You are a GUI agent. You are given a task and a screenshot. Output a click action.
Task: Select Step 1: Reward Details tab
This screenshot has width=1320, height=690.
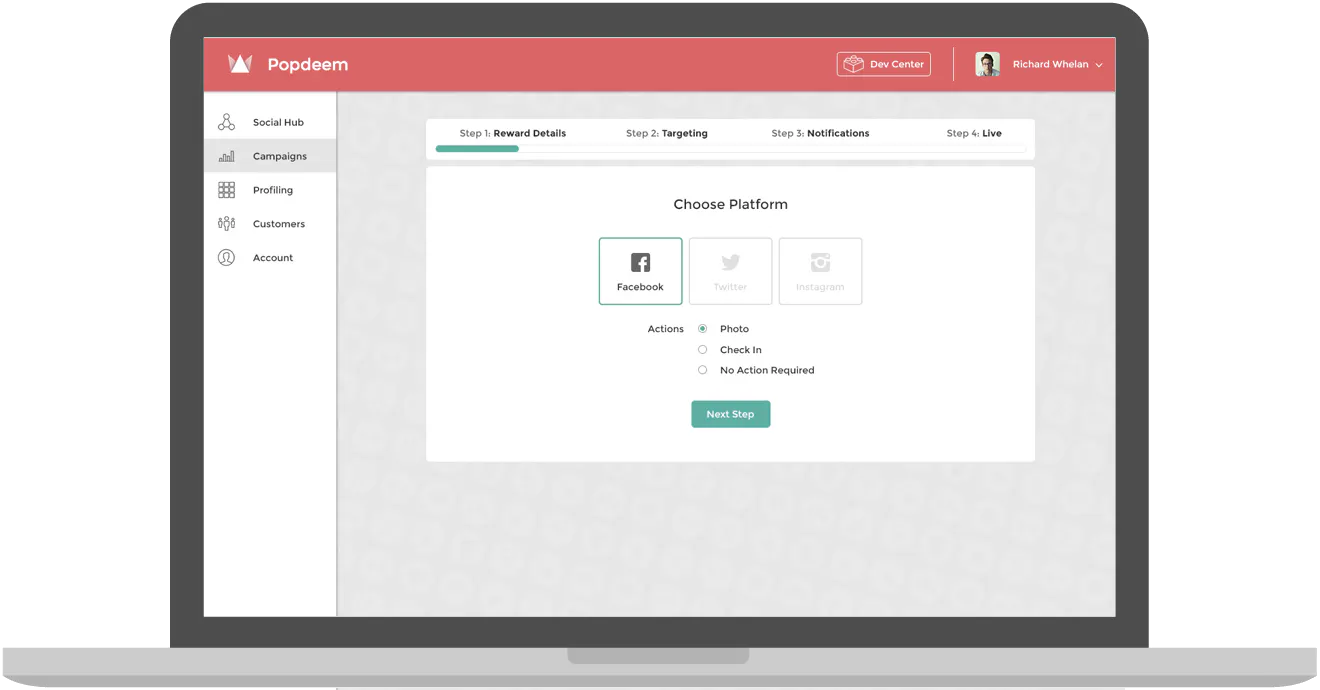pos(513,133)
